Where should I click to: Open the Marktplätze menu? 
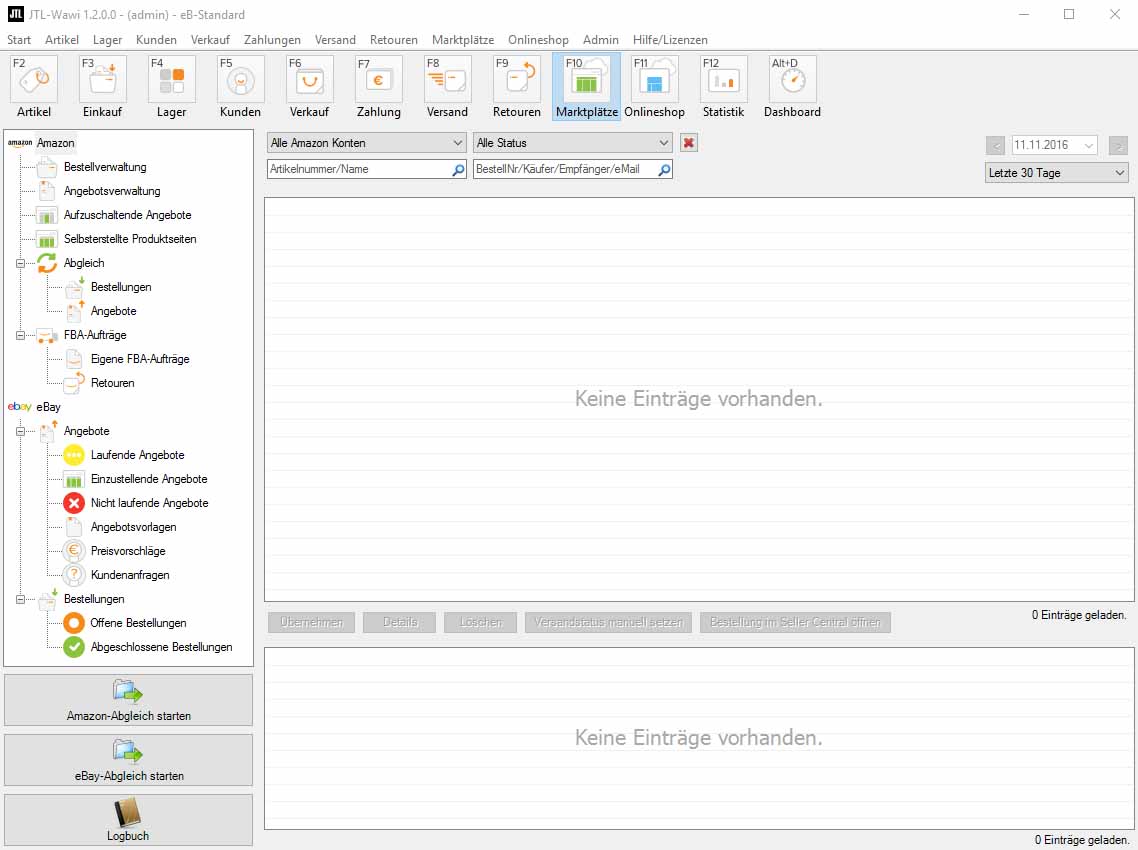462,40
